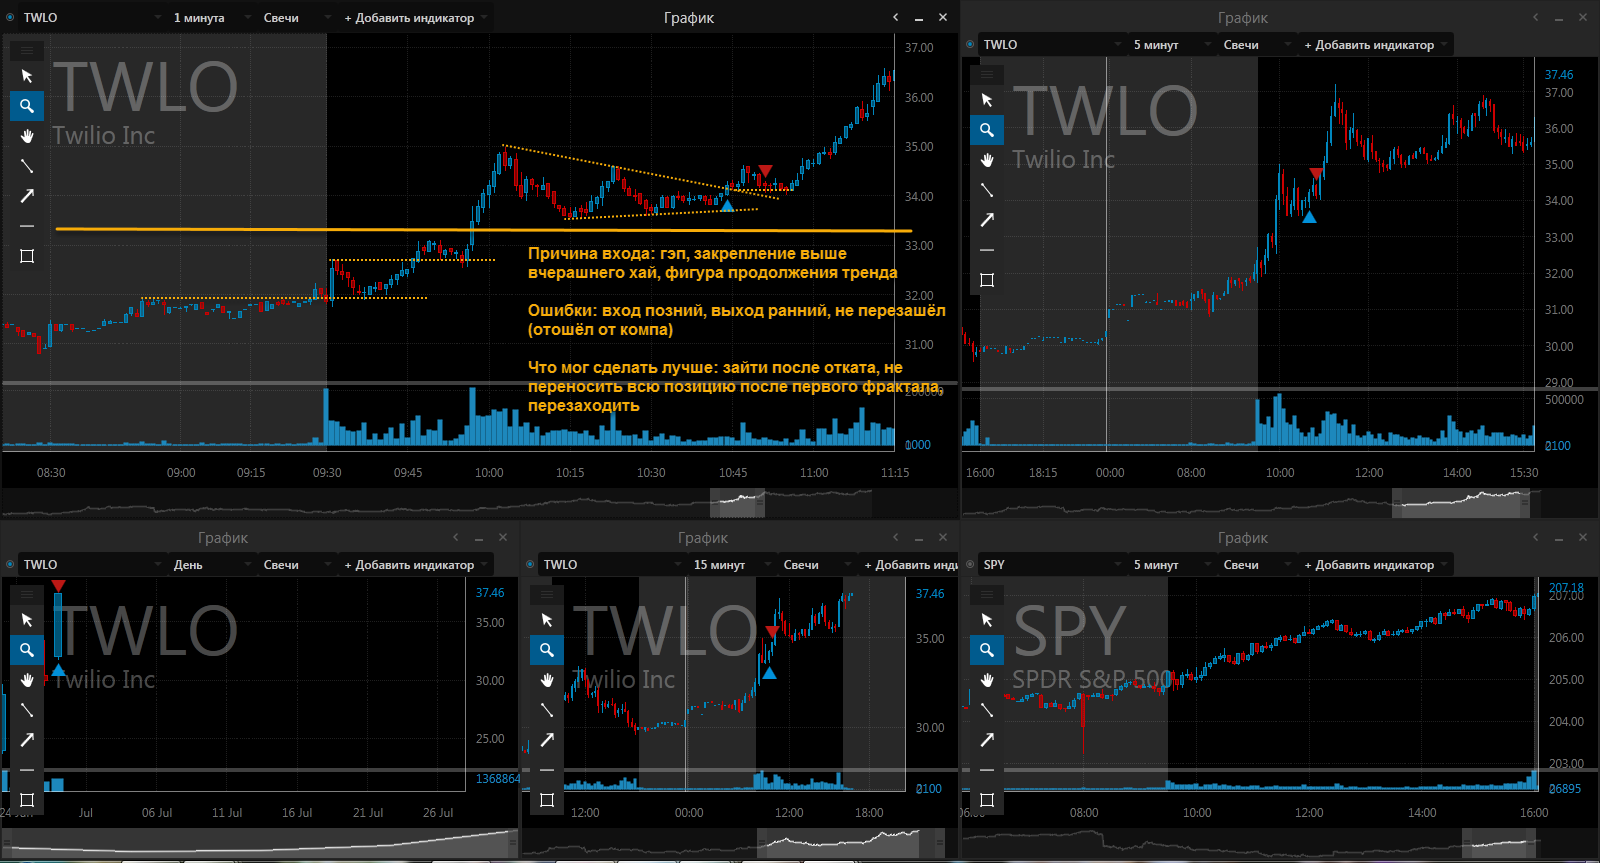Toggle the link circle beside TWLO in the 1-minute chart
Image resolution: width=1600 pixels, height=863 pixels.
[x=10, y=17]
